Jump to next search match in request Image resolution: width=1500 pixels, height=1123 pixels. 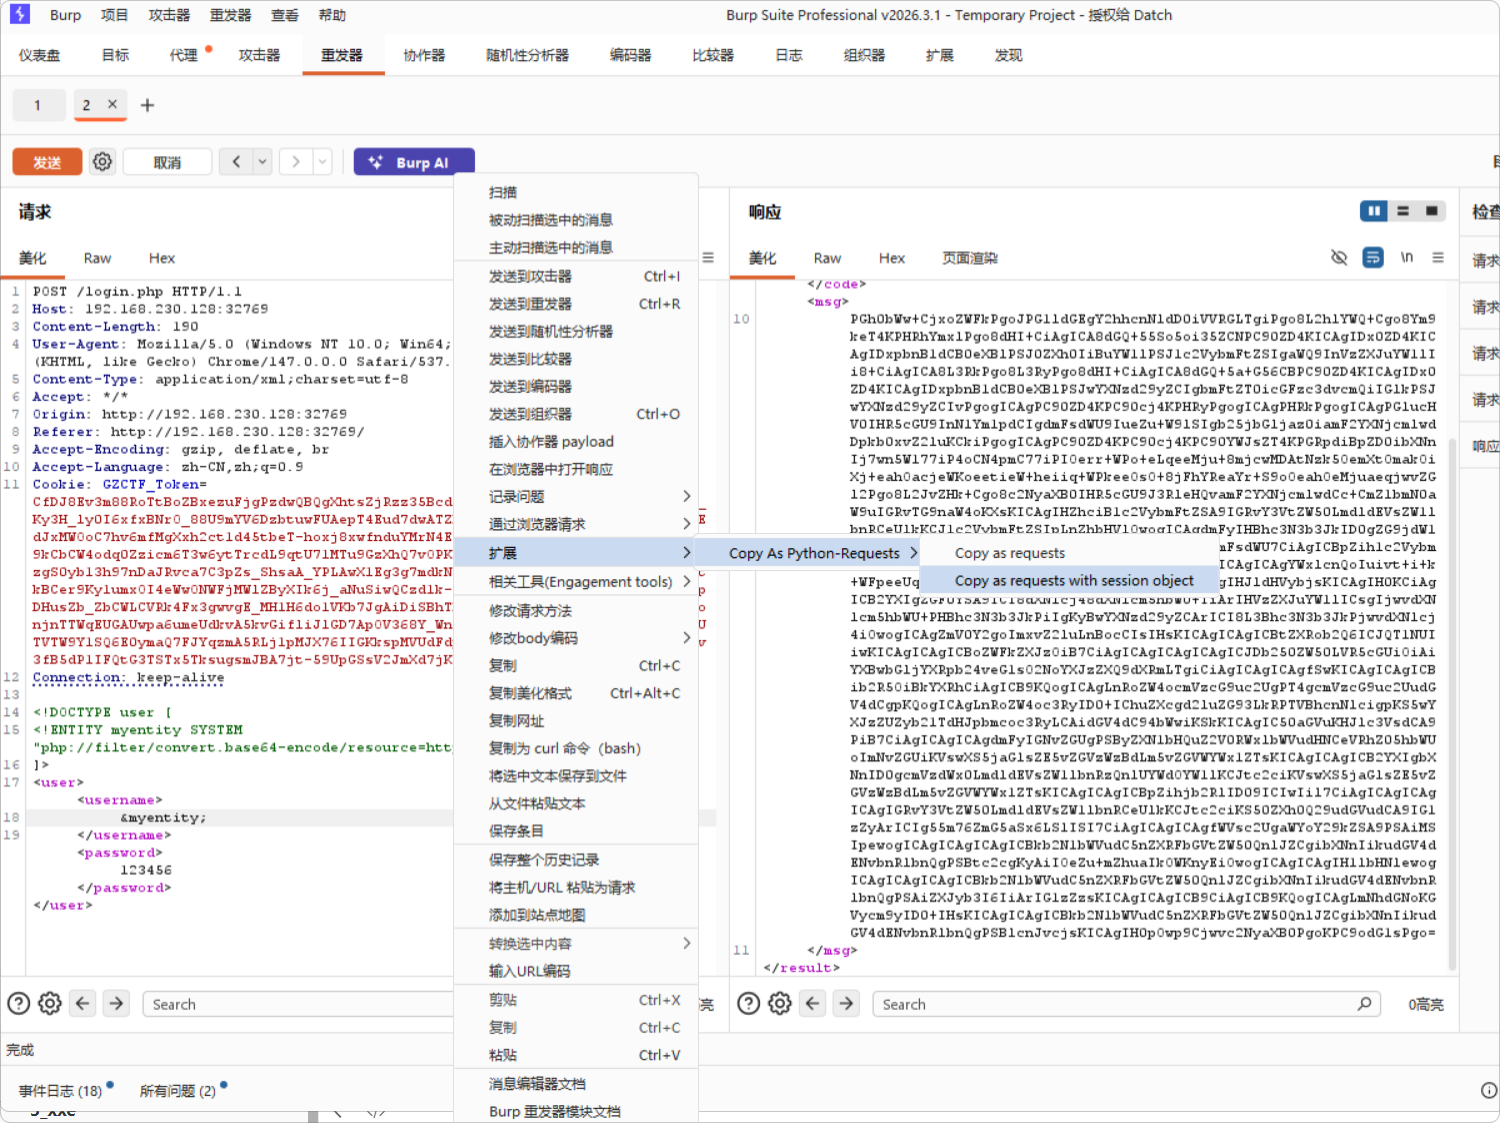pyautogui.click(x=117, y=1003)
